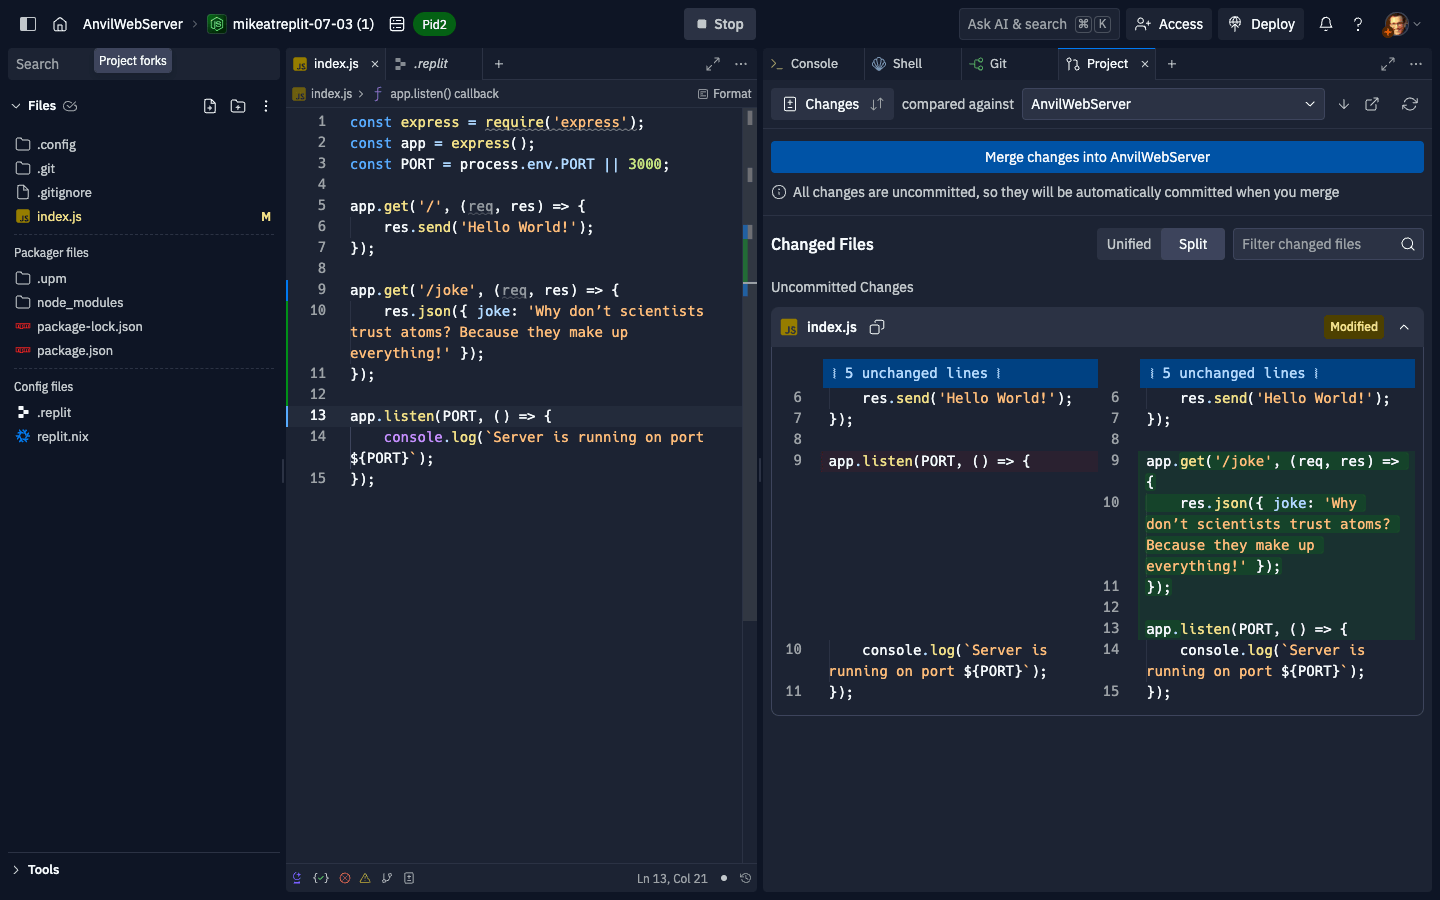Click the Changes direction toggle button
The image size is (1440, 900).
(832, 104)
